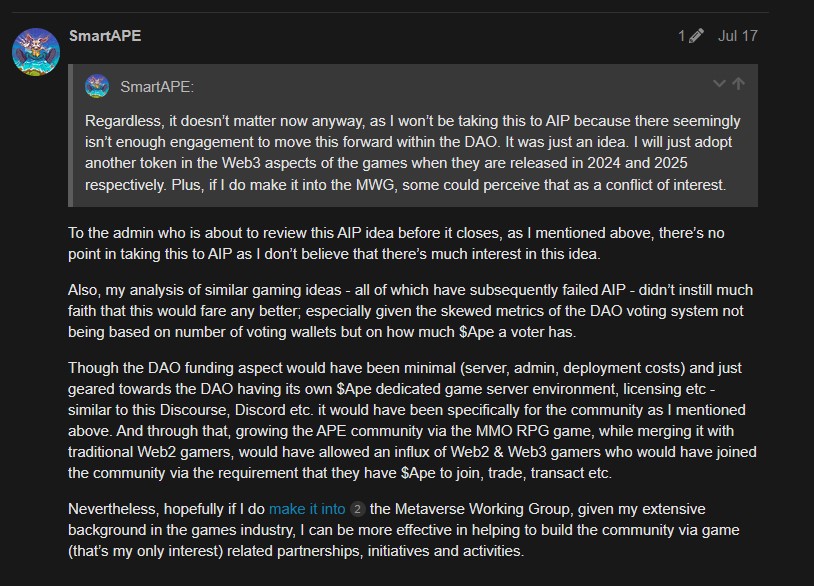Click the "SmartAPE:" quote title
Screen dimensions: 814x586
tap(157, 87)
